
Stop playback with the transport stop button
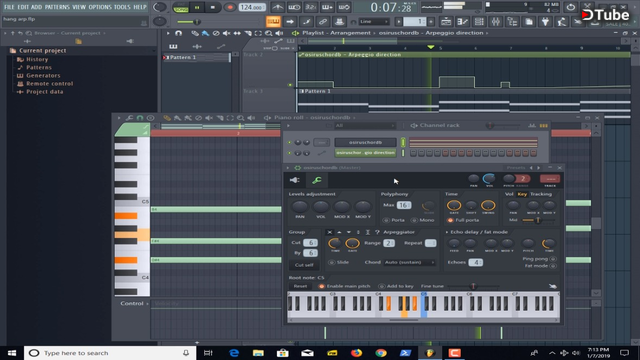[212, 7]
